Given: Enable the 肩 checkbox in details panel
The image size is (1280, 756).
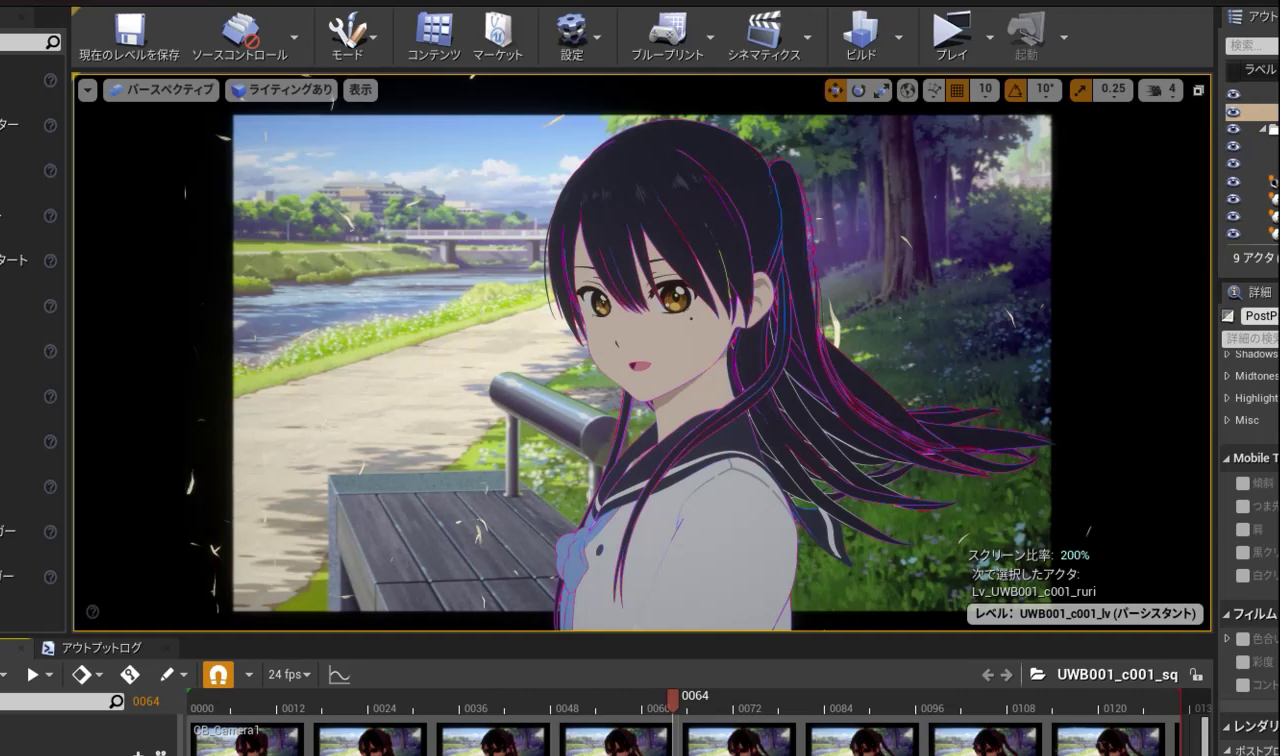Looking at the screenshot, I should pyautogui.click(x=1243, y=529).
